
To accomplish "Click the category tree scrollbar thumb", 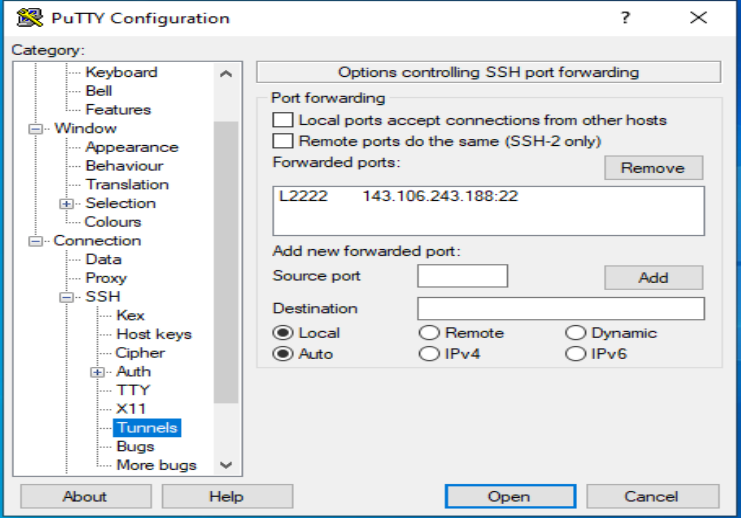I will coord(226,262).
